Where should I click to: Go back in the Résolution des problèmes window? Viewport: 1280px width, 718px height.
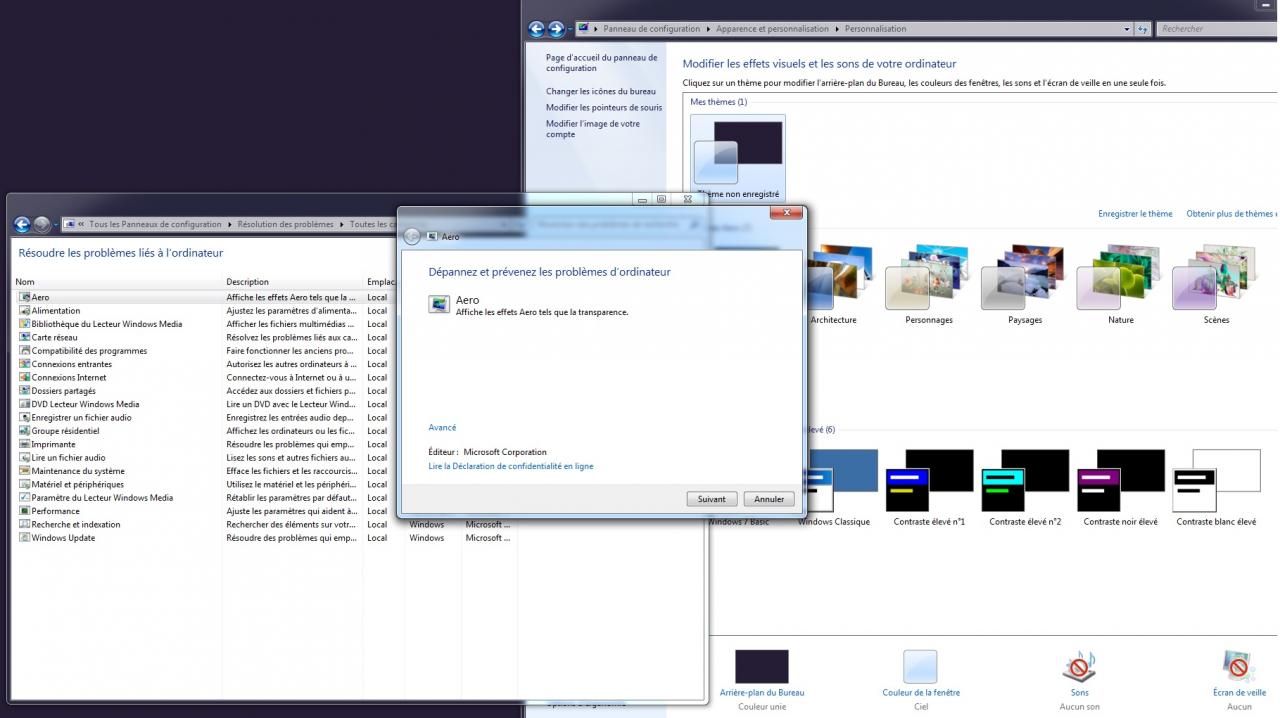point(22,224)
